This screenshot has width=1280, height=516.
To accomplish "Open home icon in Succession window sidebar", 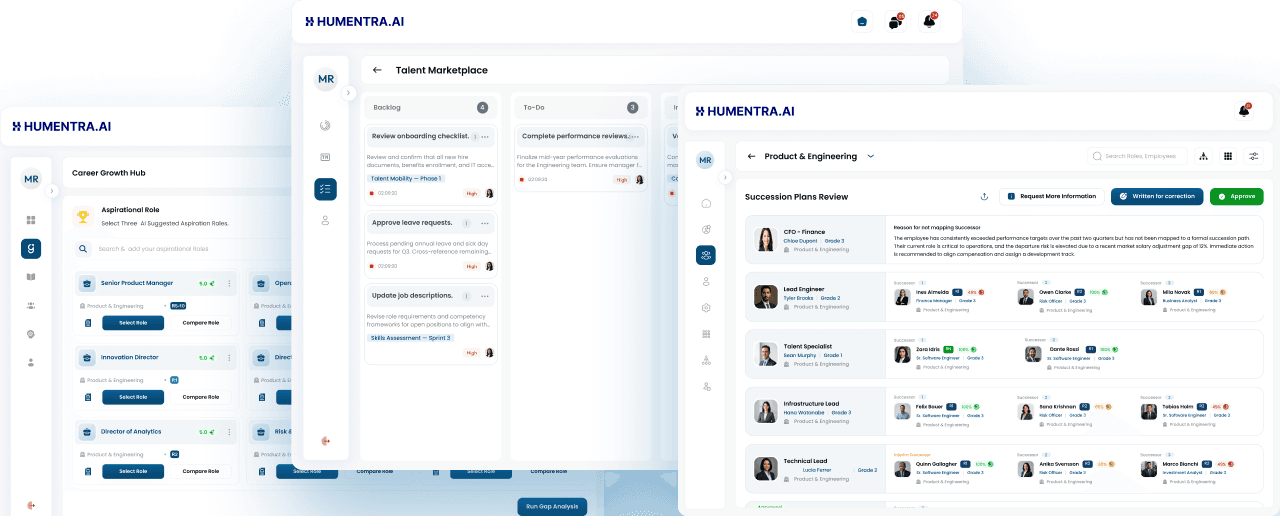I will [706, 203].
